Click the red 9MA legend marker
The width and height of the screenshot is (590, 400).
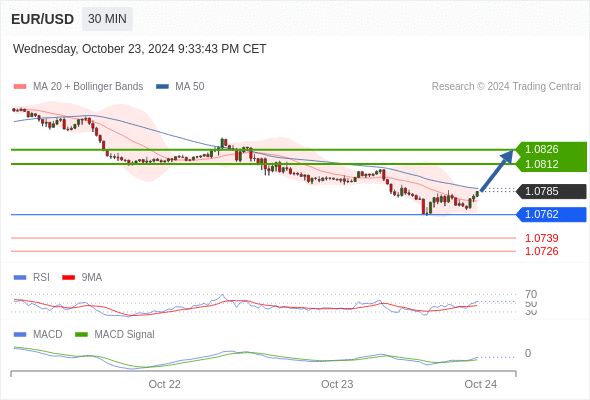[68, 278]
